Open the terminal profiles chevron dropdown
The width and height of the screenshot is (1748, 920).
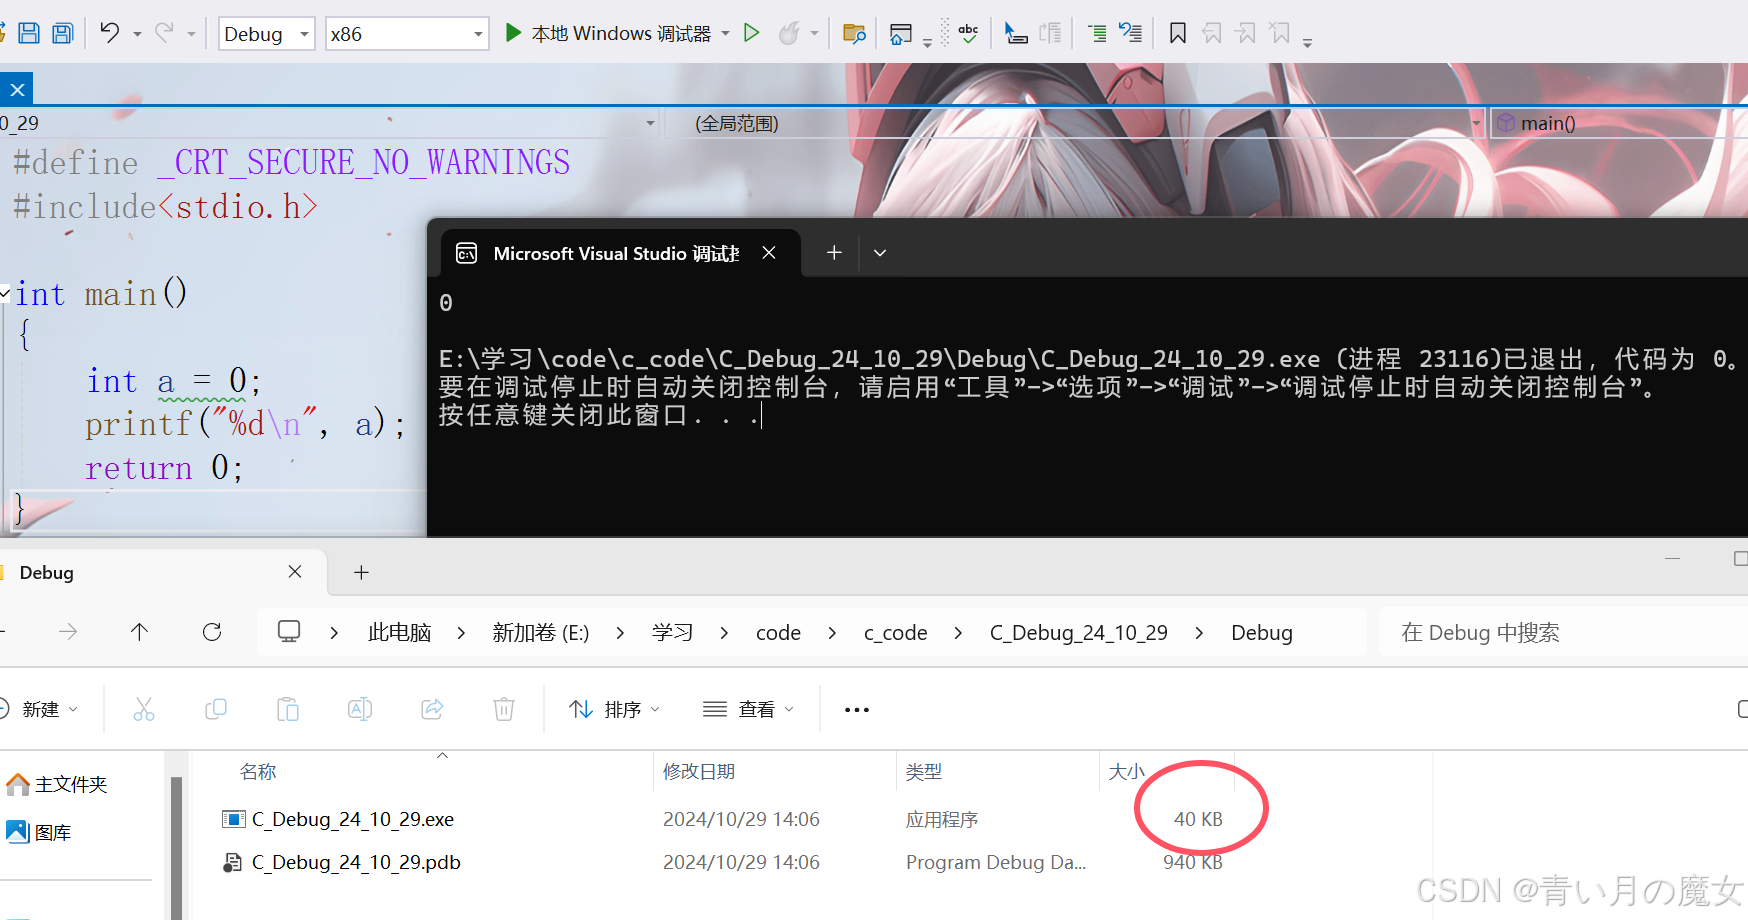[880, 253]
